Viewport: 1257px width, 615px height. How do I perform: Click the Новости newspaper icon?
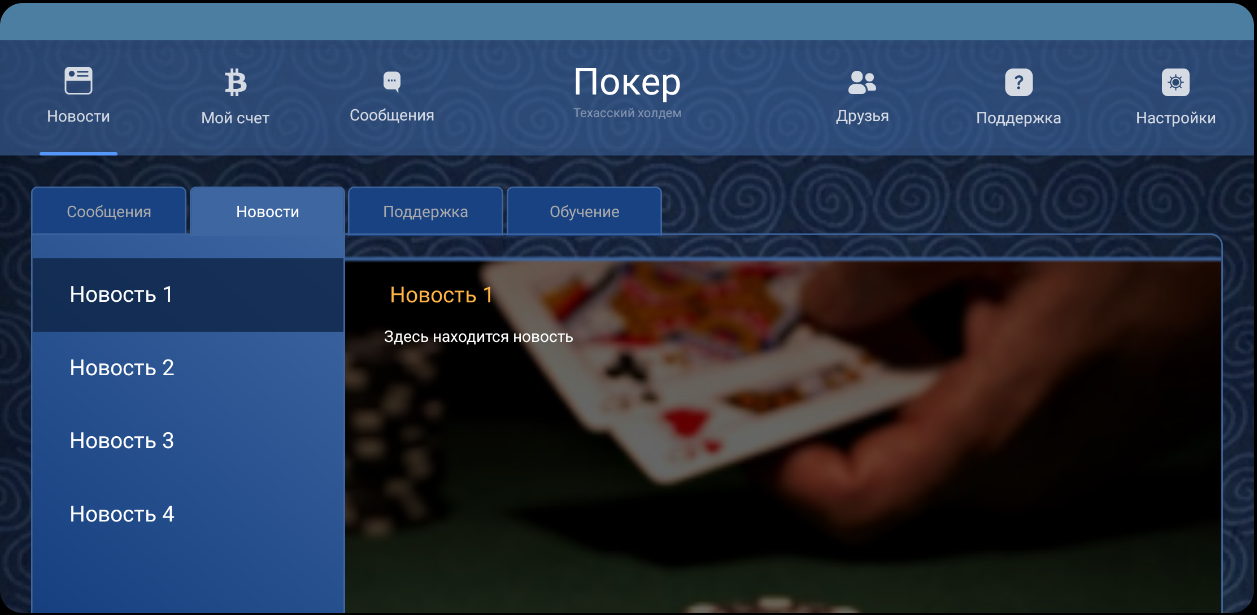78,81
